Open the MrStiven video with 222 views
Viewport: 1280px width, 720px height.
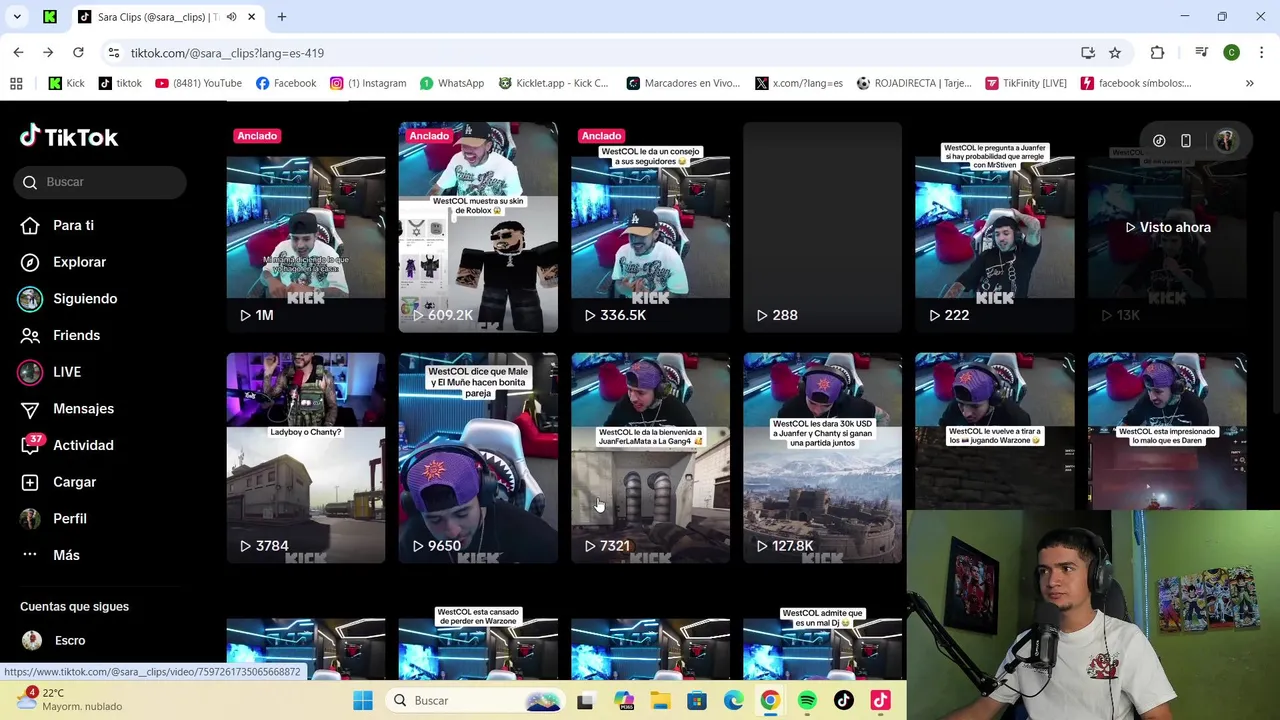(995, 227)
